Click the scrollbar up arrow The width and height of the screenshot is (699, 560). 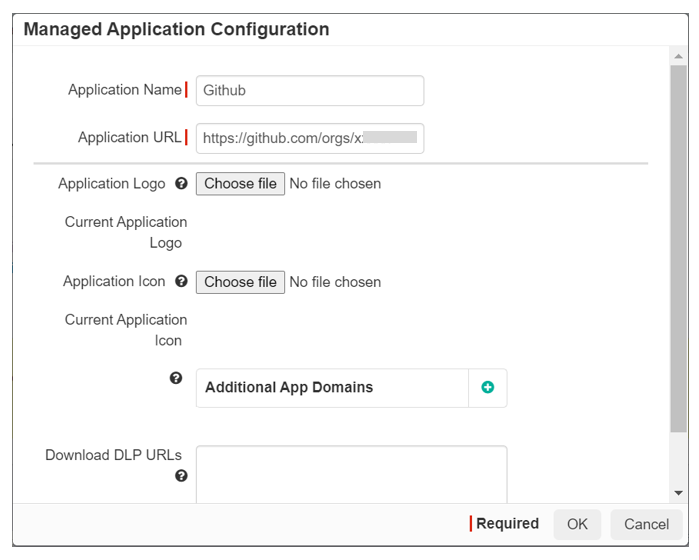click(x=678, y=56)
